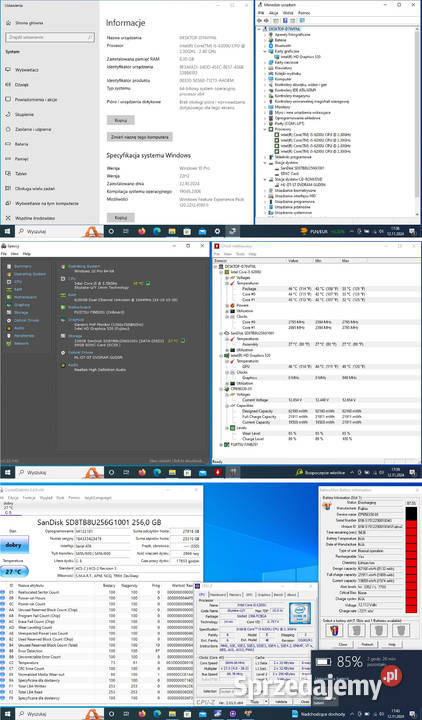This screenshot has width=422, height=720.
Task: Open Pamięć storage settings icon
Action: [x=8, y=159]
